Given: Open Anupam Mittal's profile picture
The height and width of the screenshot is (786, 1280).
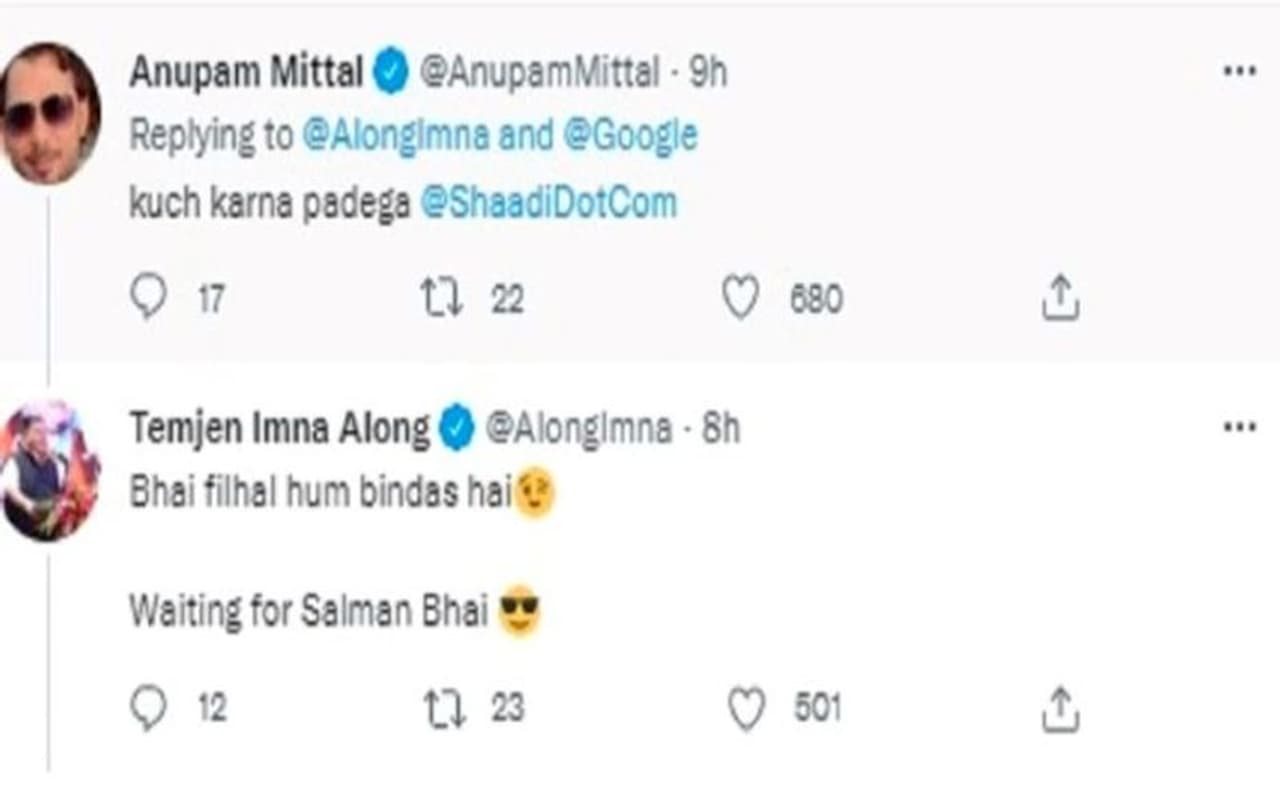Looking at the screenshot, I should 48,113.
